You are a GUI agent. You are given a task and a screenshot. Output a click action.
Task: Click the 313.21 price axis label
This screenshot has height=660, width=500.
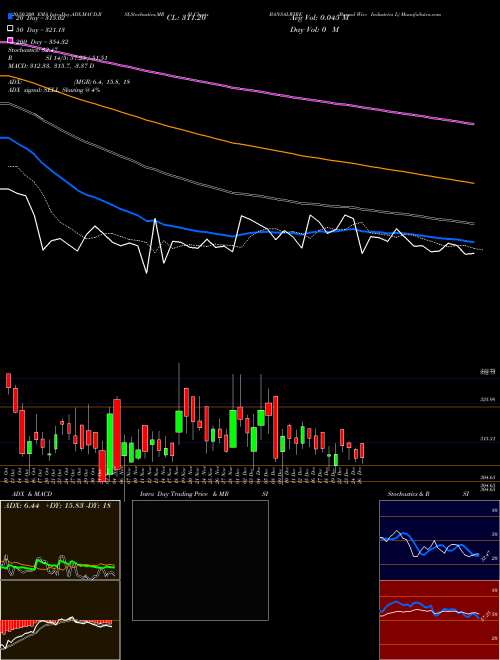pos(488,439)
